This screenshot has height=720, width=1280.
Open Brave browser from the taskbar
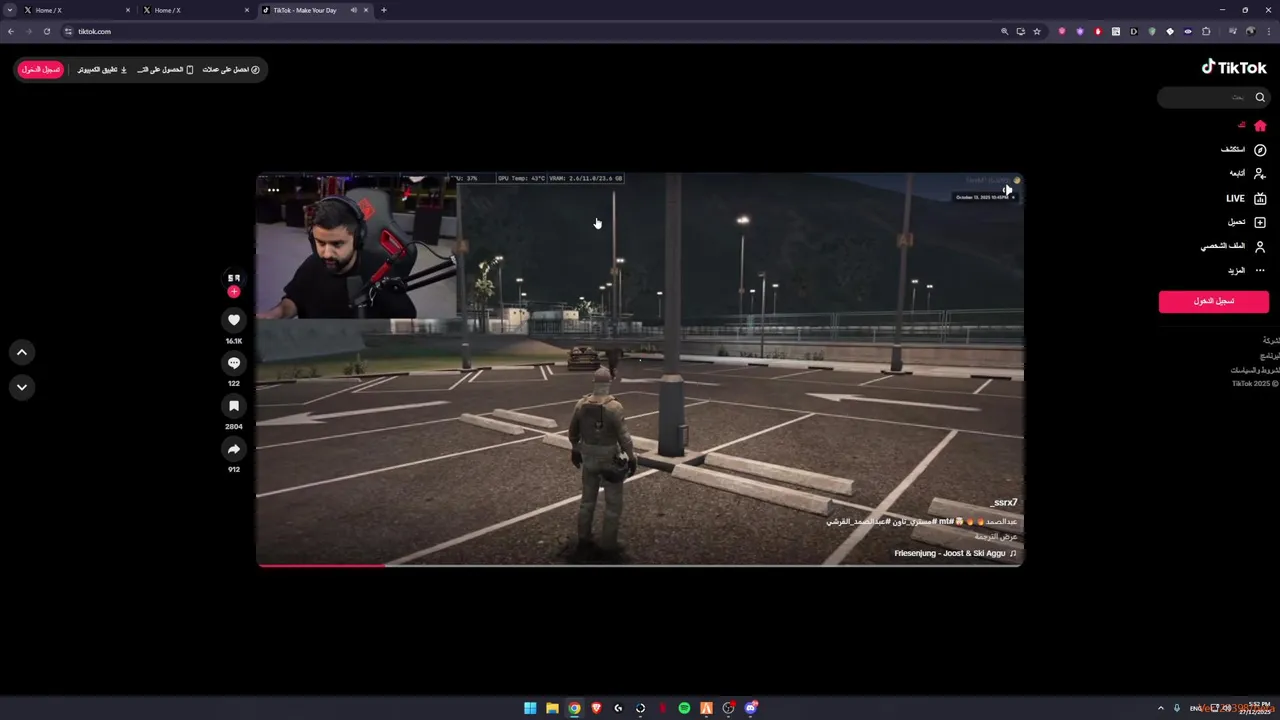[596, 708]
